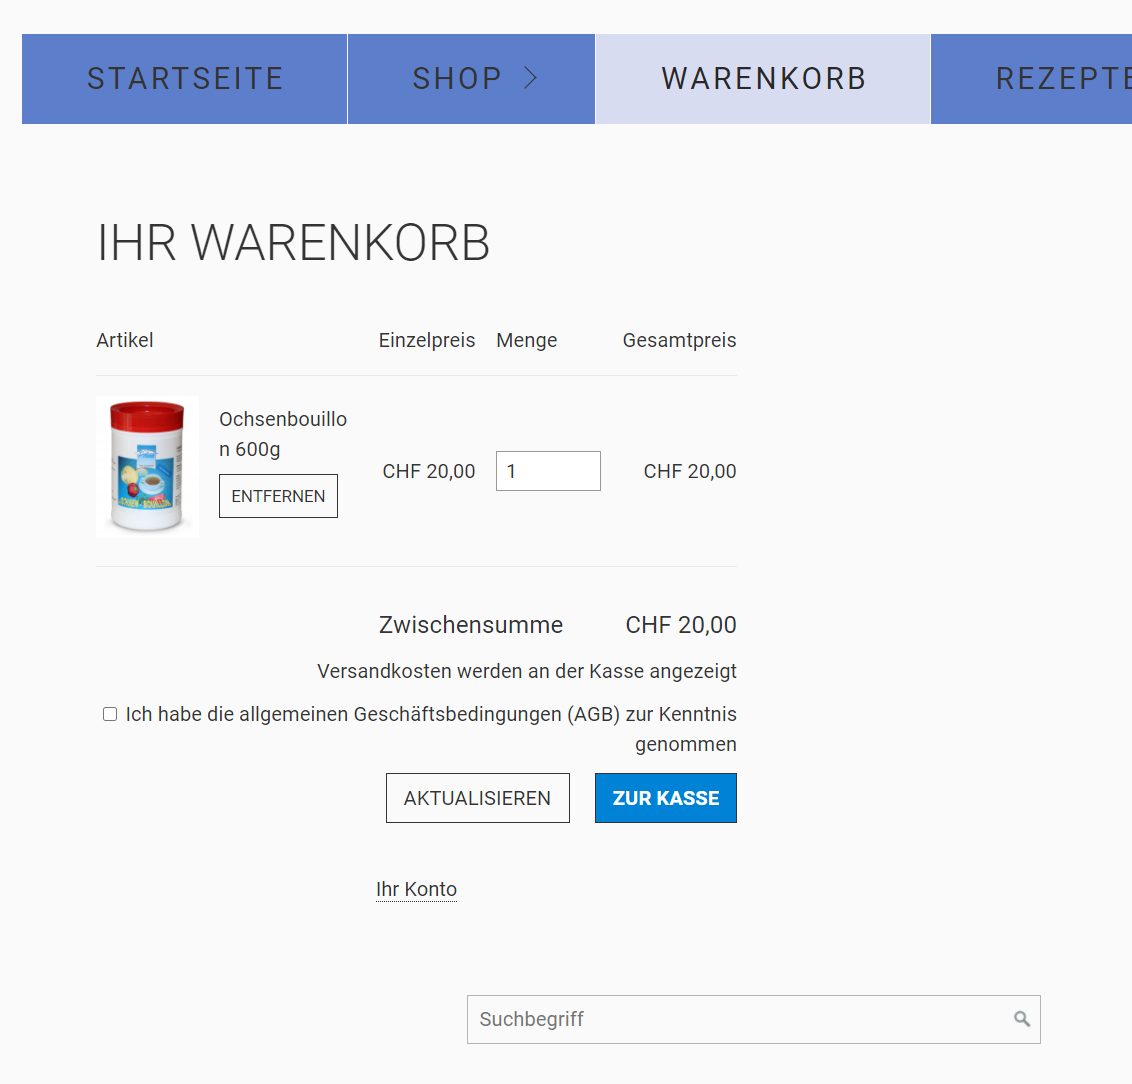Remove Ochsenbouillon with the Entfernen button
1132x1084 pixels.
coord(278,496)
